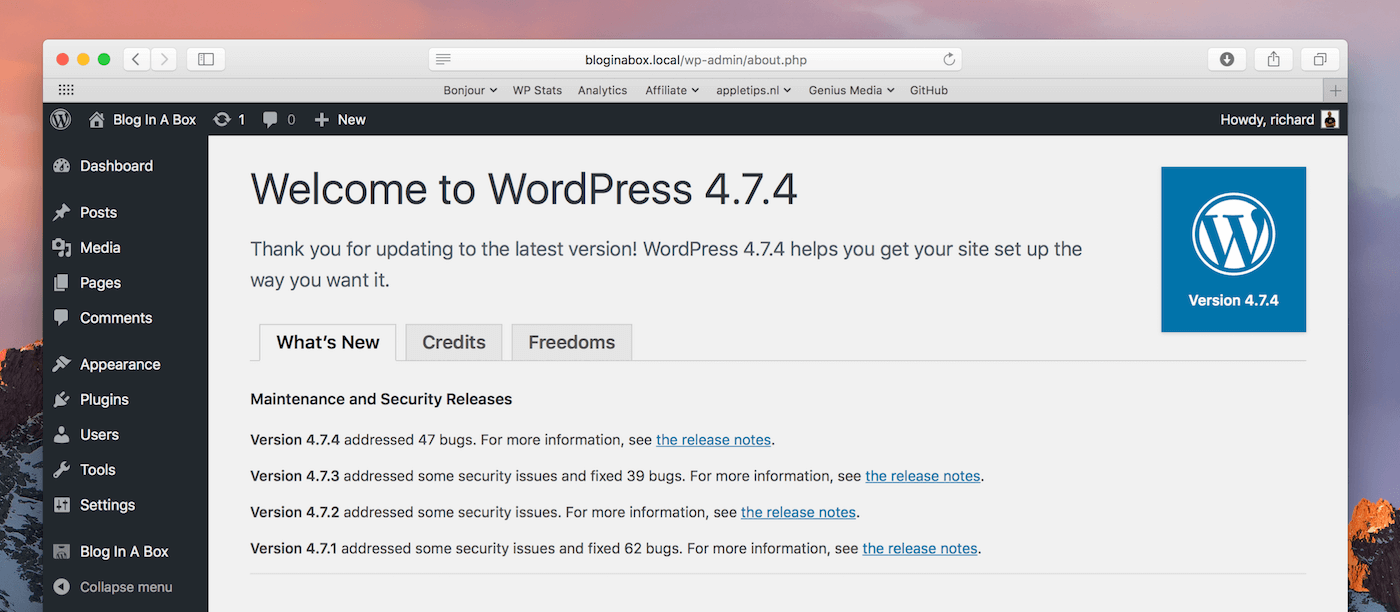
Task: Expand the Affiliate bookmarks dropdown
Action: [x=672, y=90]
